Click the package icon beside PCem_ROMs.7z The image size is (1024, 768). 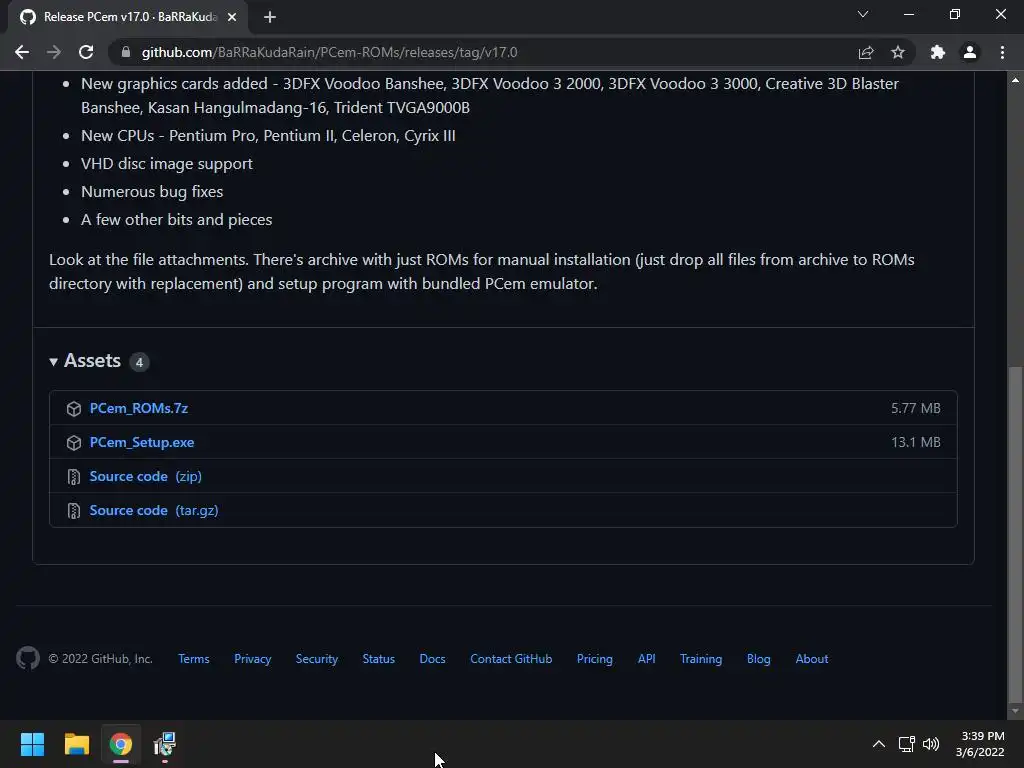point(74,409)
